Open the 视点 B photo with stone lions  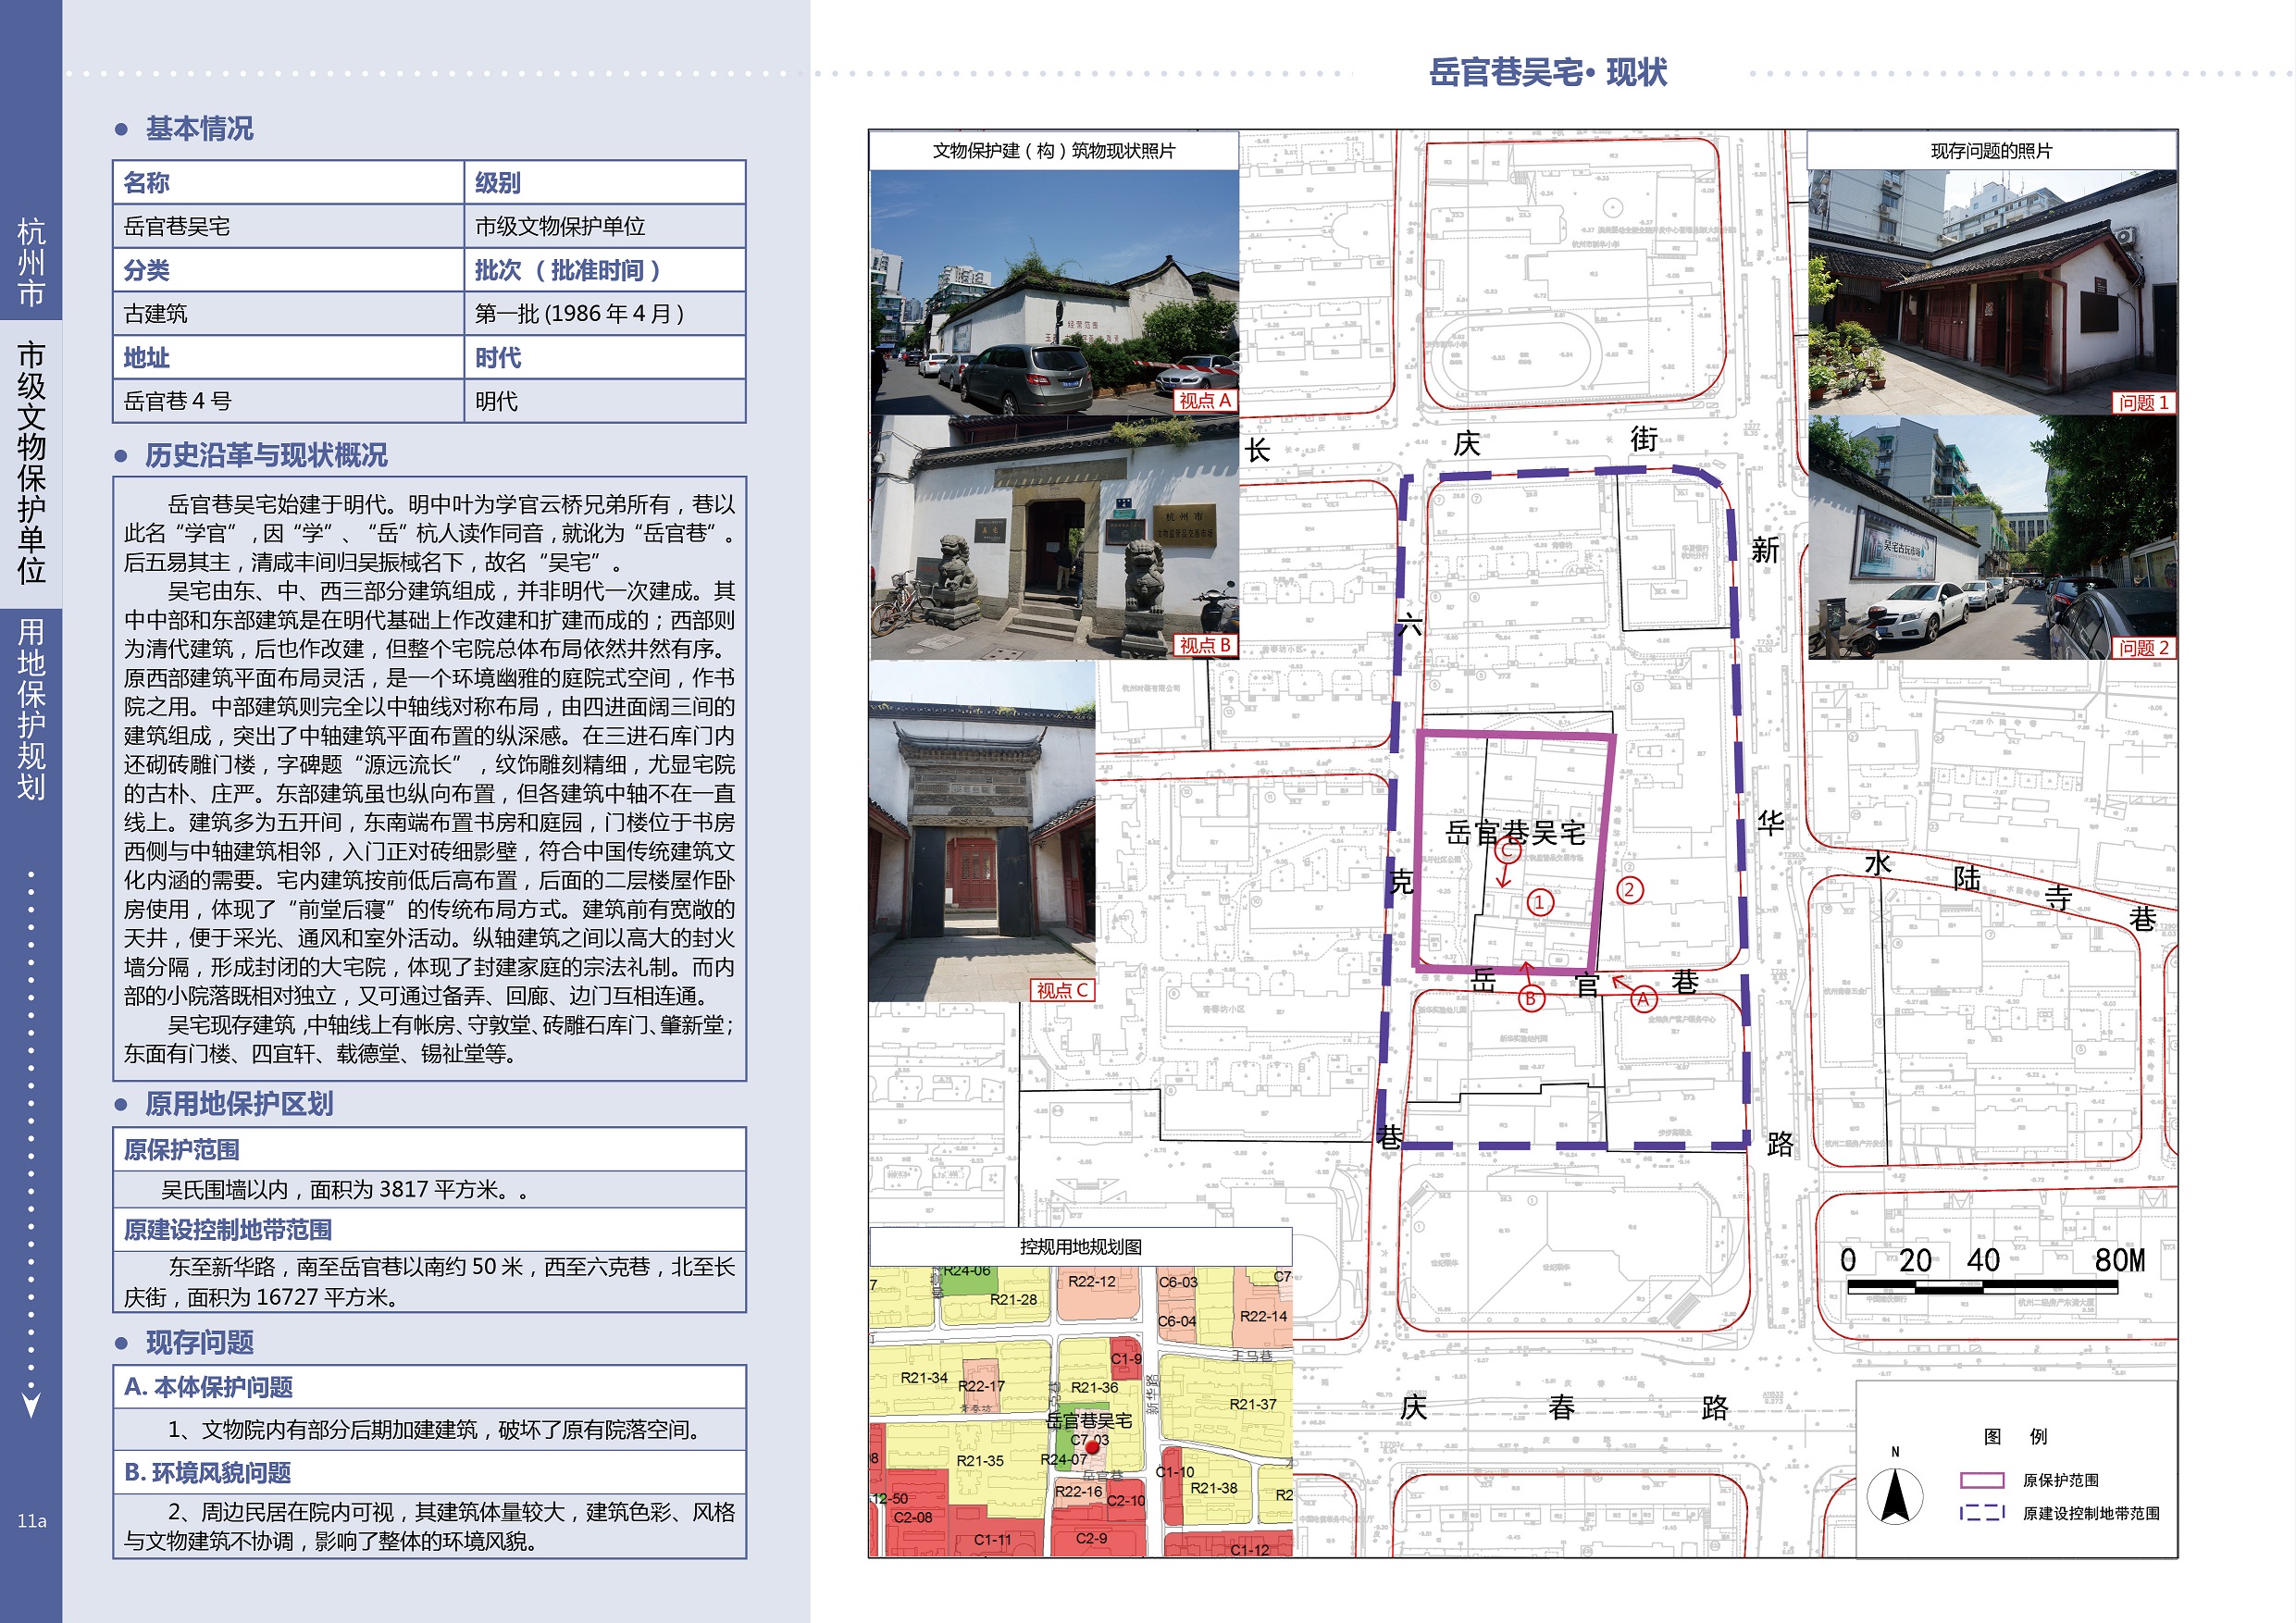1054,538
